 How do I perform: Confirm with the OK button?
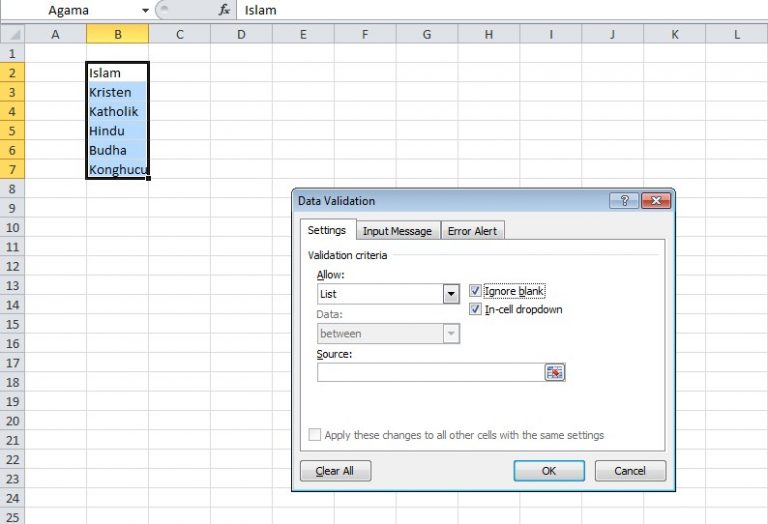(x=549, y=471)
